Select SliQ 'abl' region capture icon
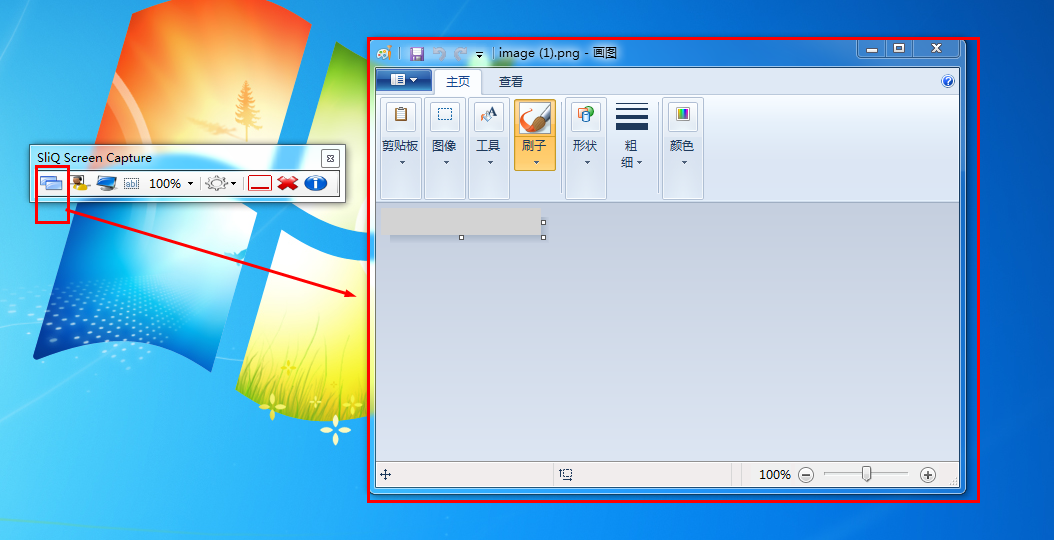The height and width of the screenshot is (540, 1054). click(x=132, y=184)
